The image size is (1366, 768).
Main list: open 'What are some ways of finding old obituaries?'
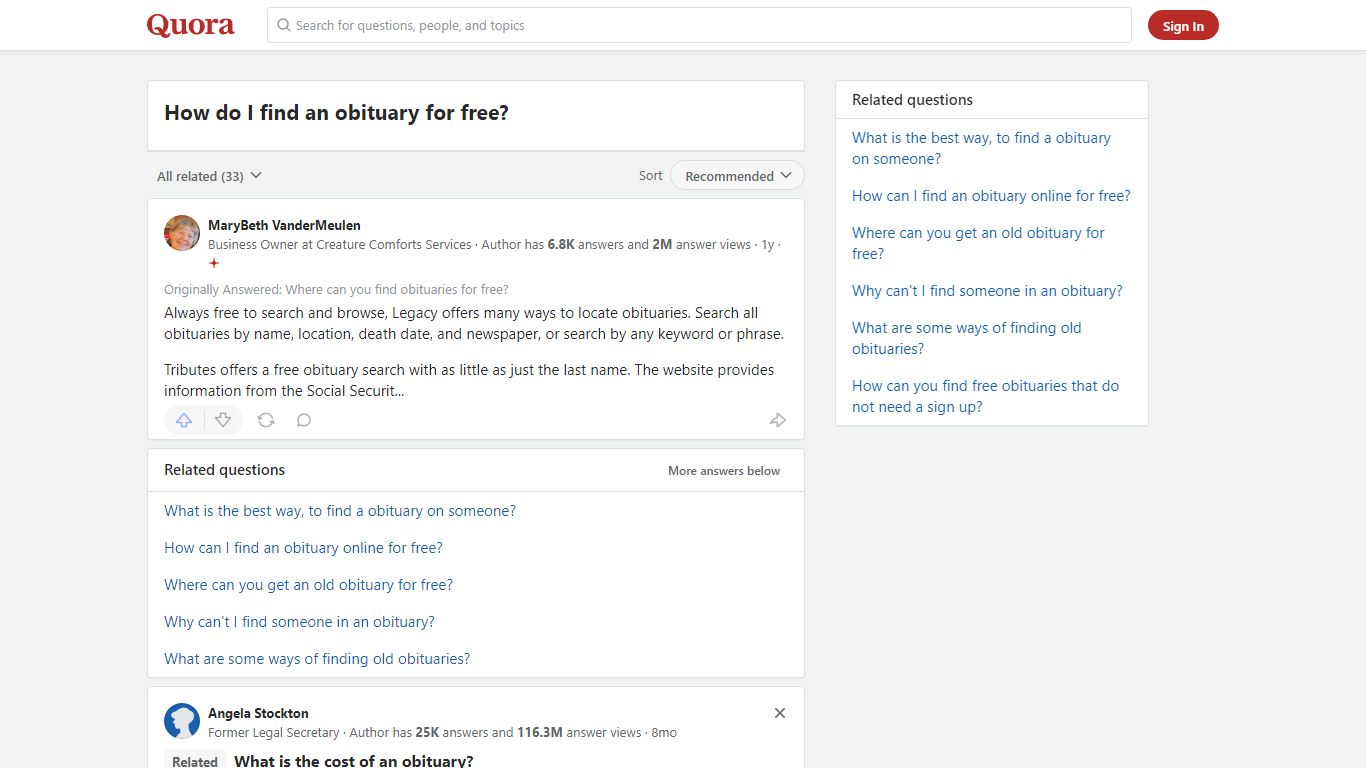coord(317,659)
